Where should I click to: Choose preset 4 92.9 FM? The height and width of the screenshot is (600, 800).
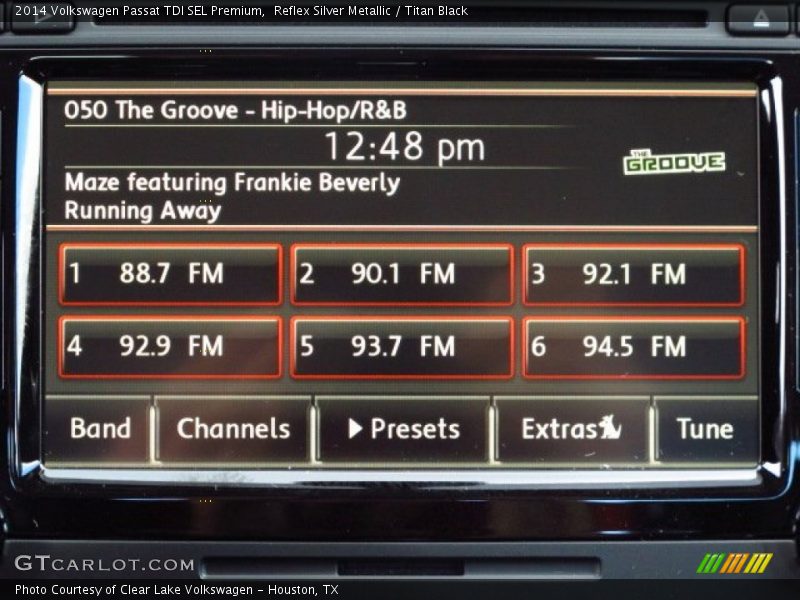click(170, 347)
